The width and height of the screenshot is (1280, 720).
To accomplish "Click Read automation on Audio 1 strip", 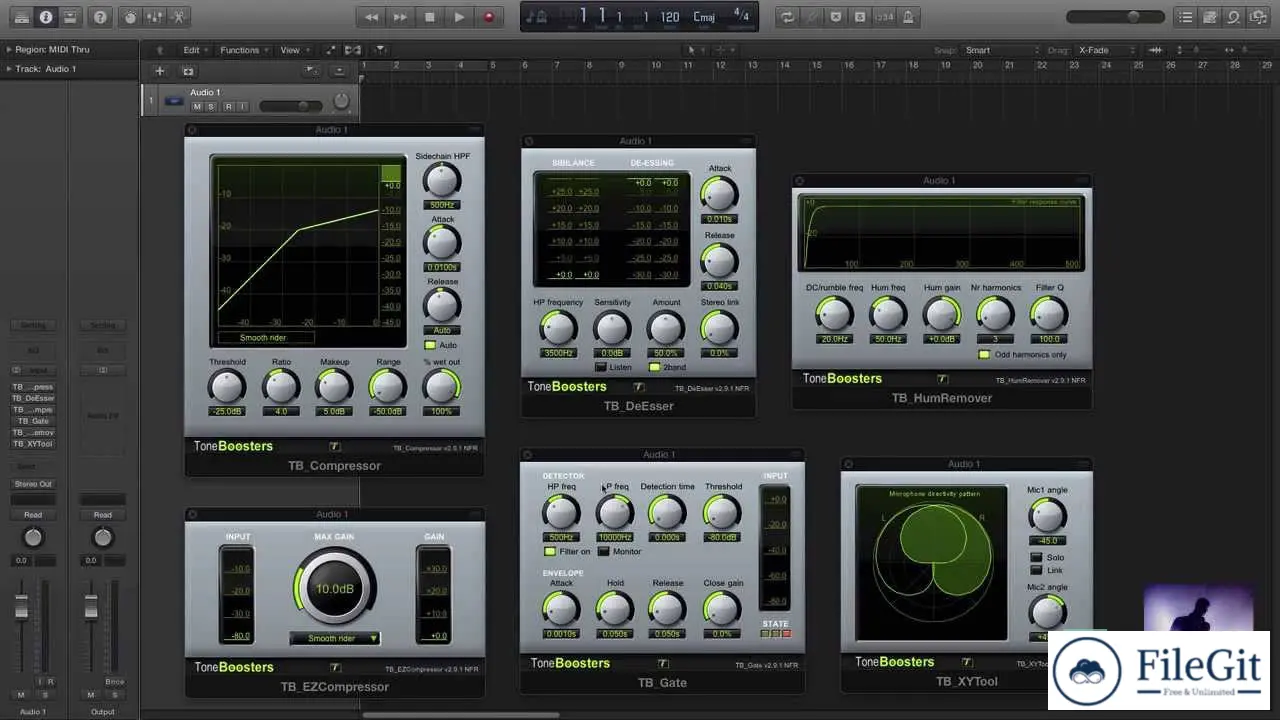I will click(x=33, y=515).
